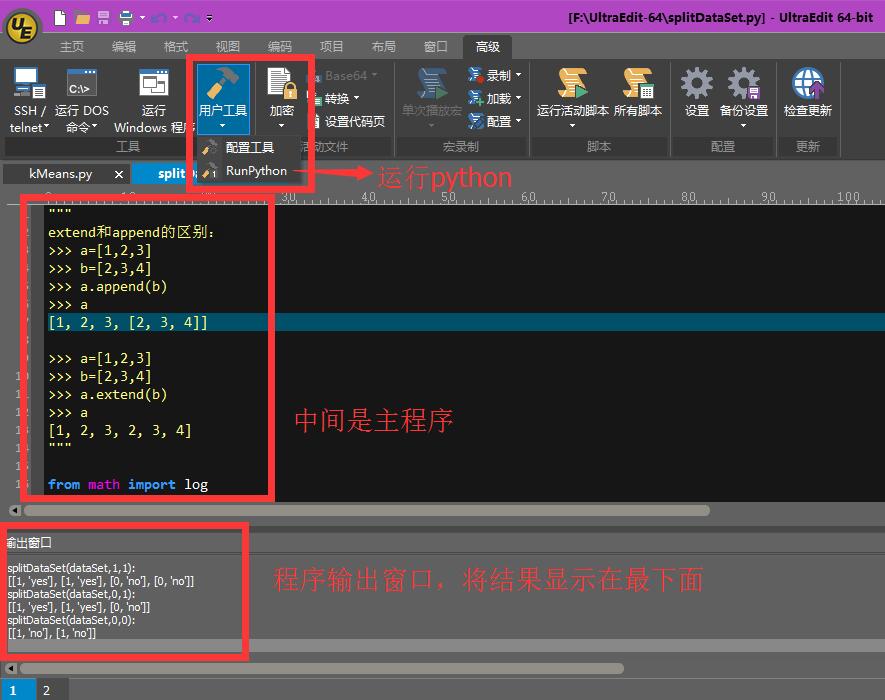Redo action in quick access toolbar
The image size is (885, 700).
(x=192, y=18)
